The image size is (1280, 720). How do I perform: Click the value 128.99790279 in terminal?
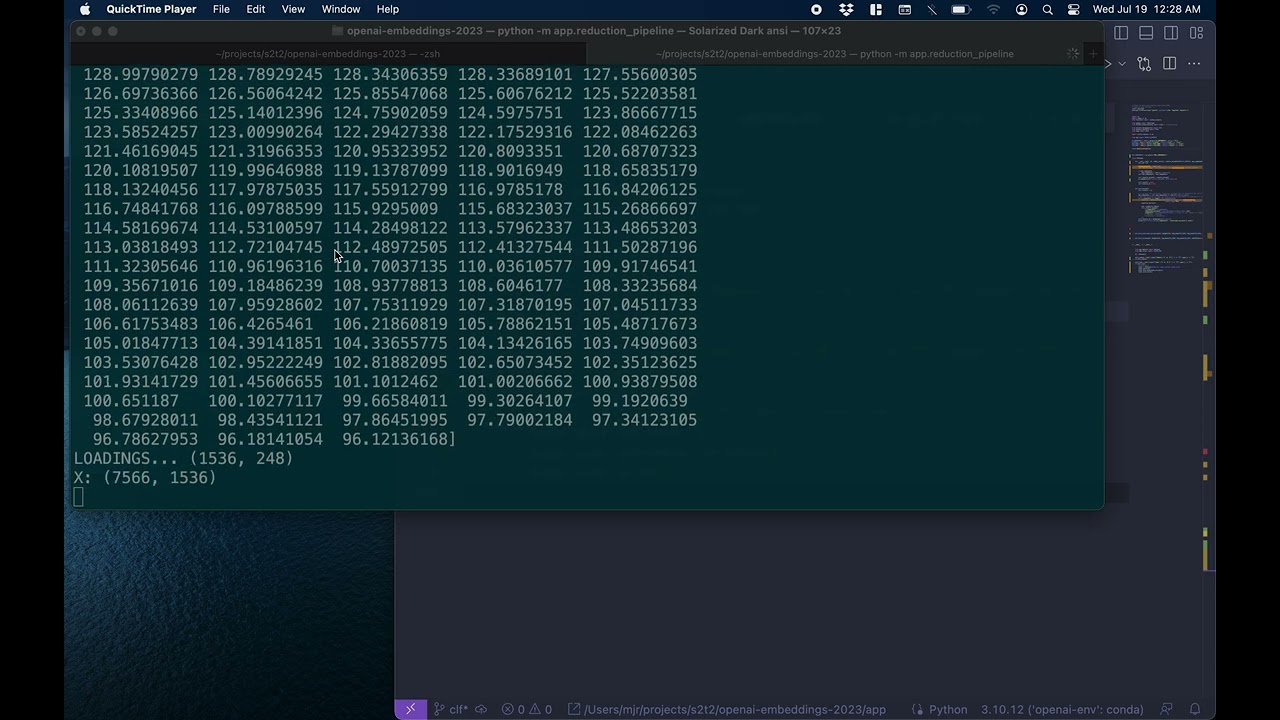141,75
